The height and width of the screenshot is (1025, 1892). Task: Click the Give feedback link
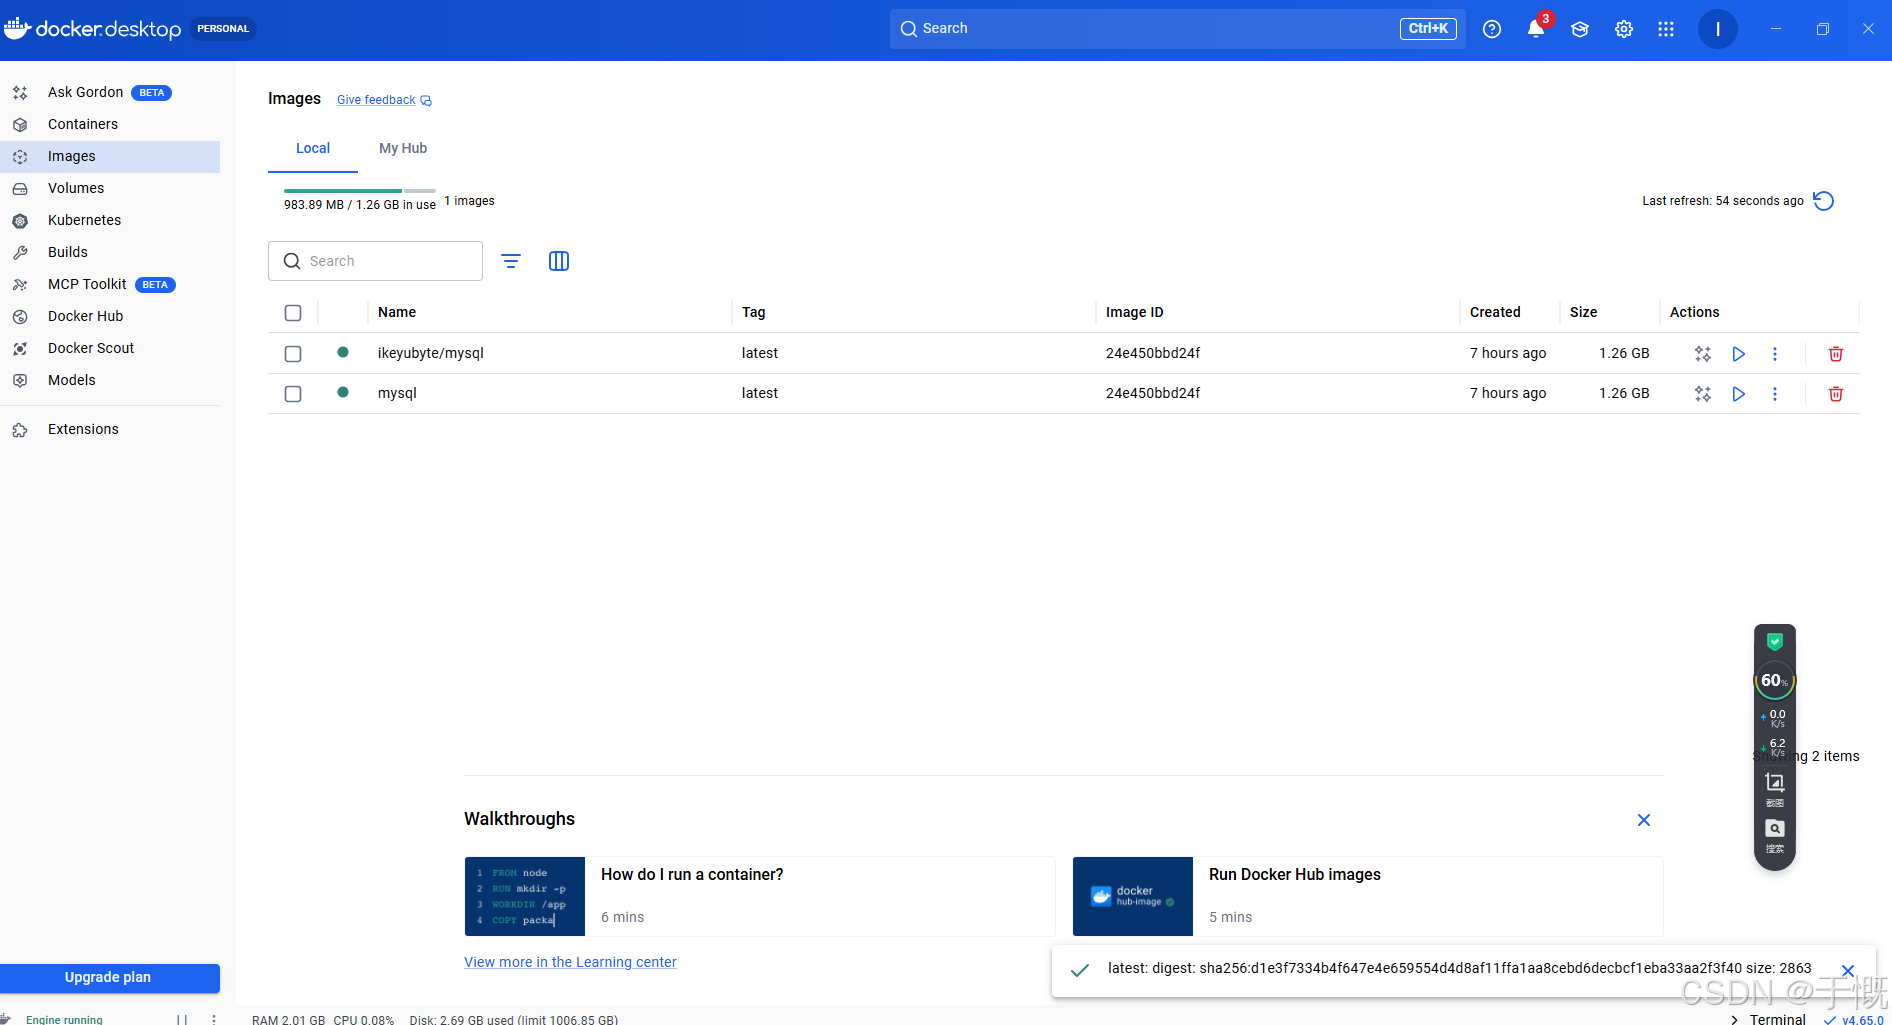coord(384,100)
